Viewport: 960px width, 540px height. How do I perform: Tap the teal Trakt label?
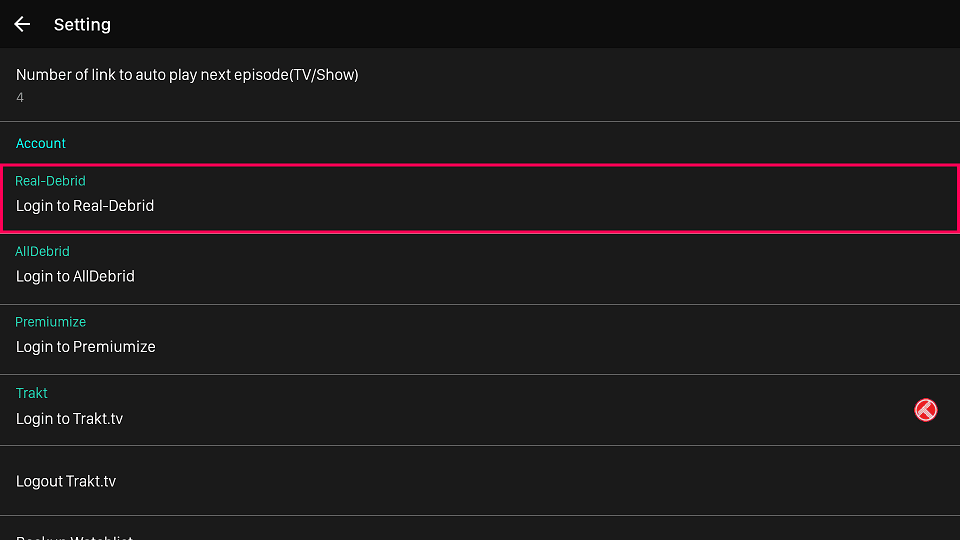[x=32, y=393]
